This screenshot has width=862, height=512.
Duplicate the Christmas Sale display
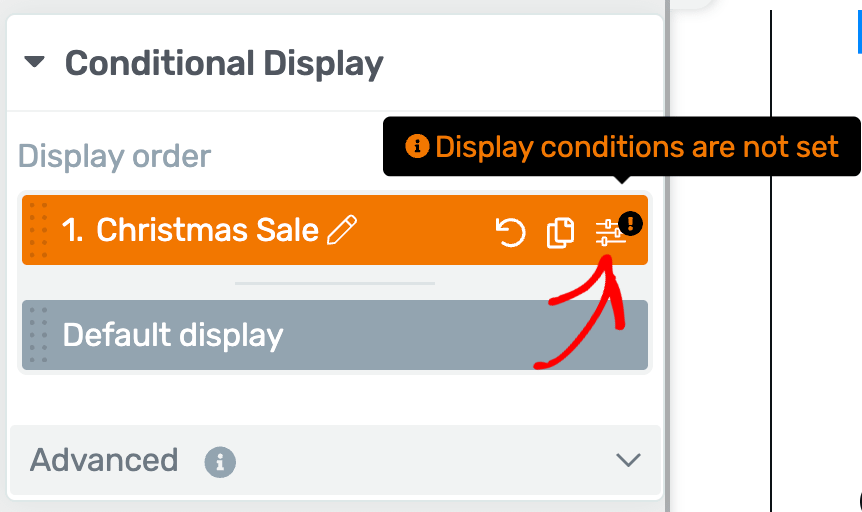(x=560, y=232)
